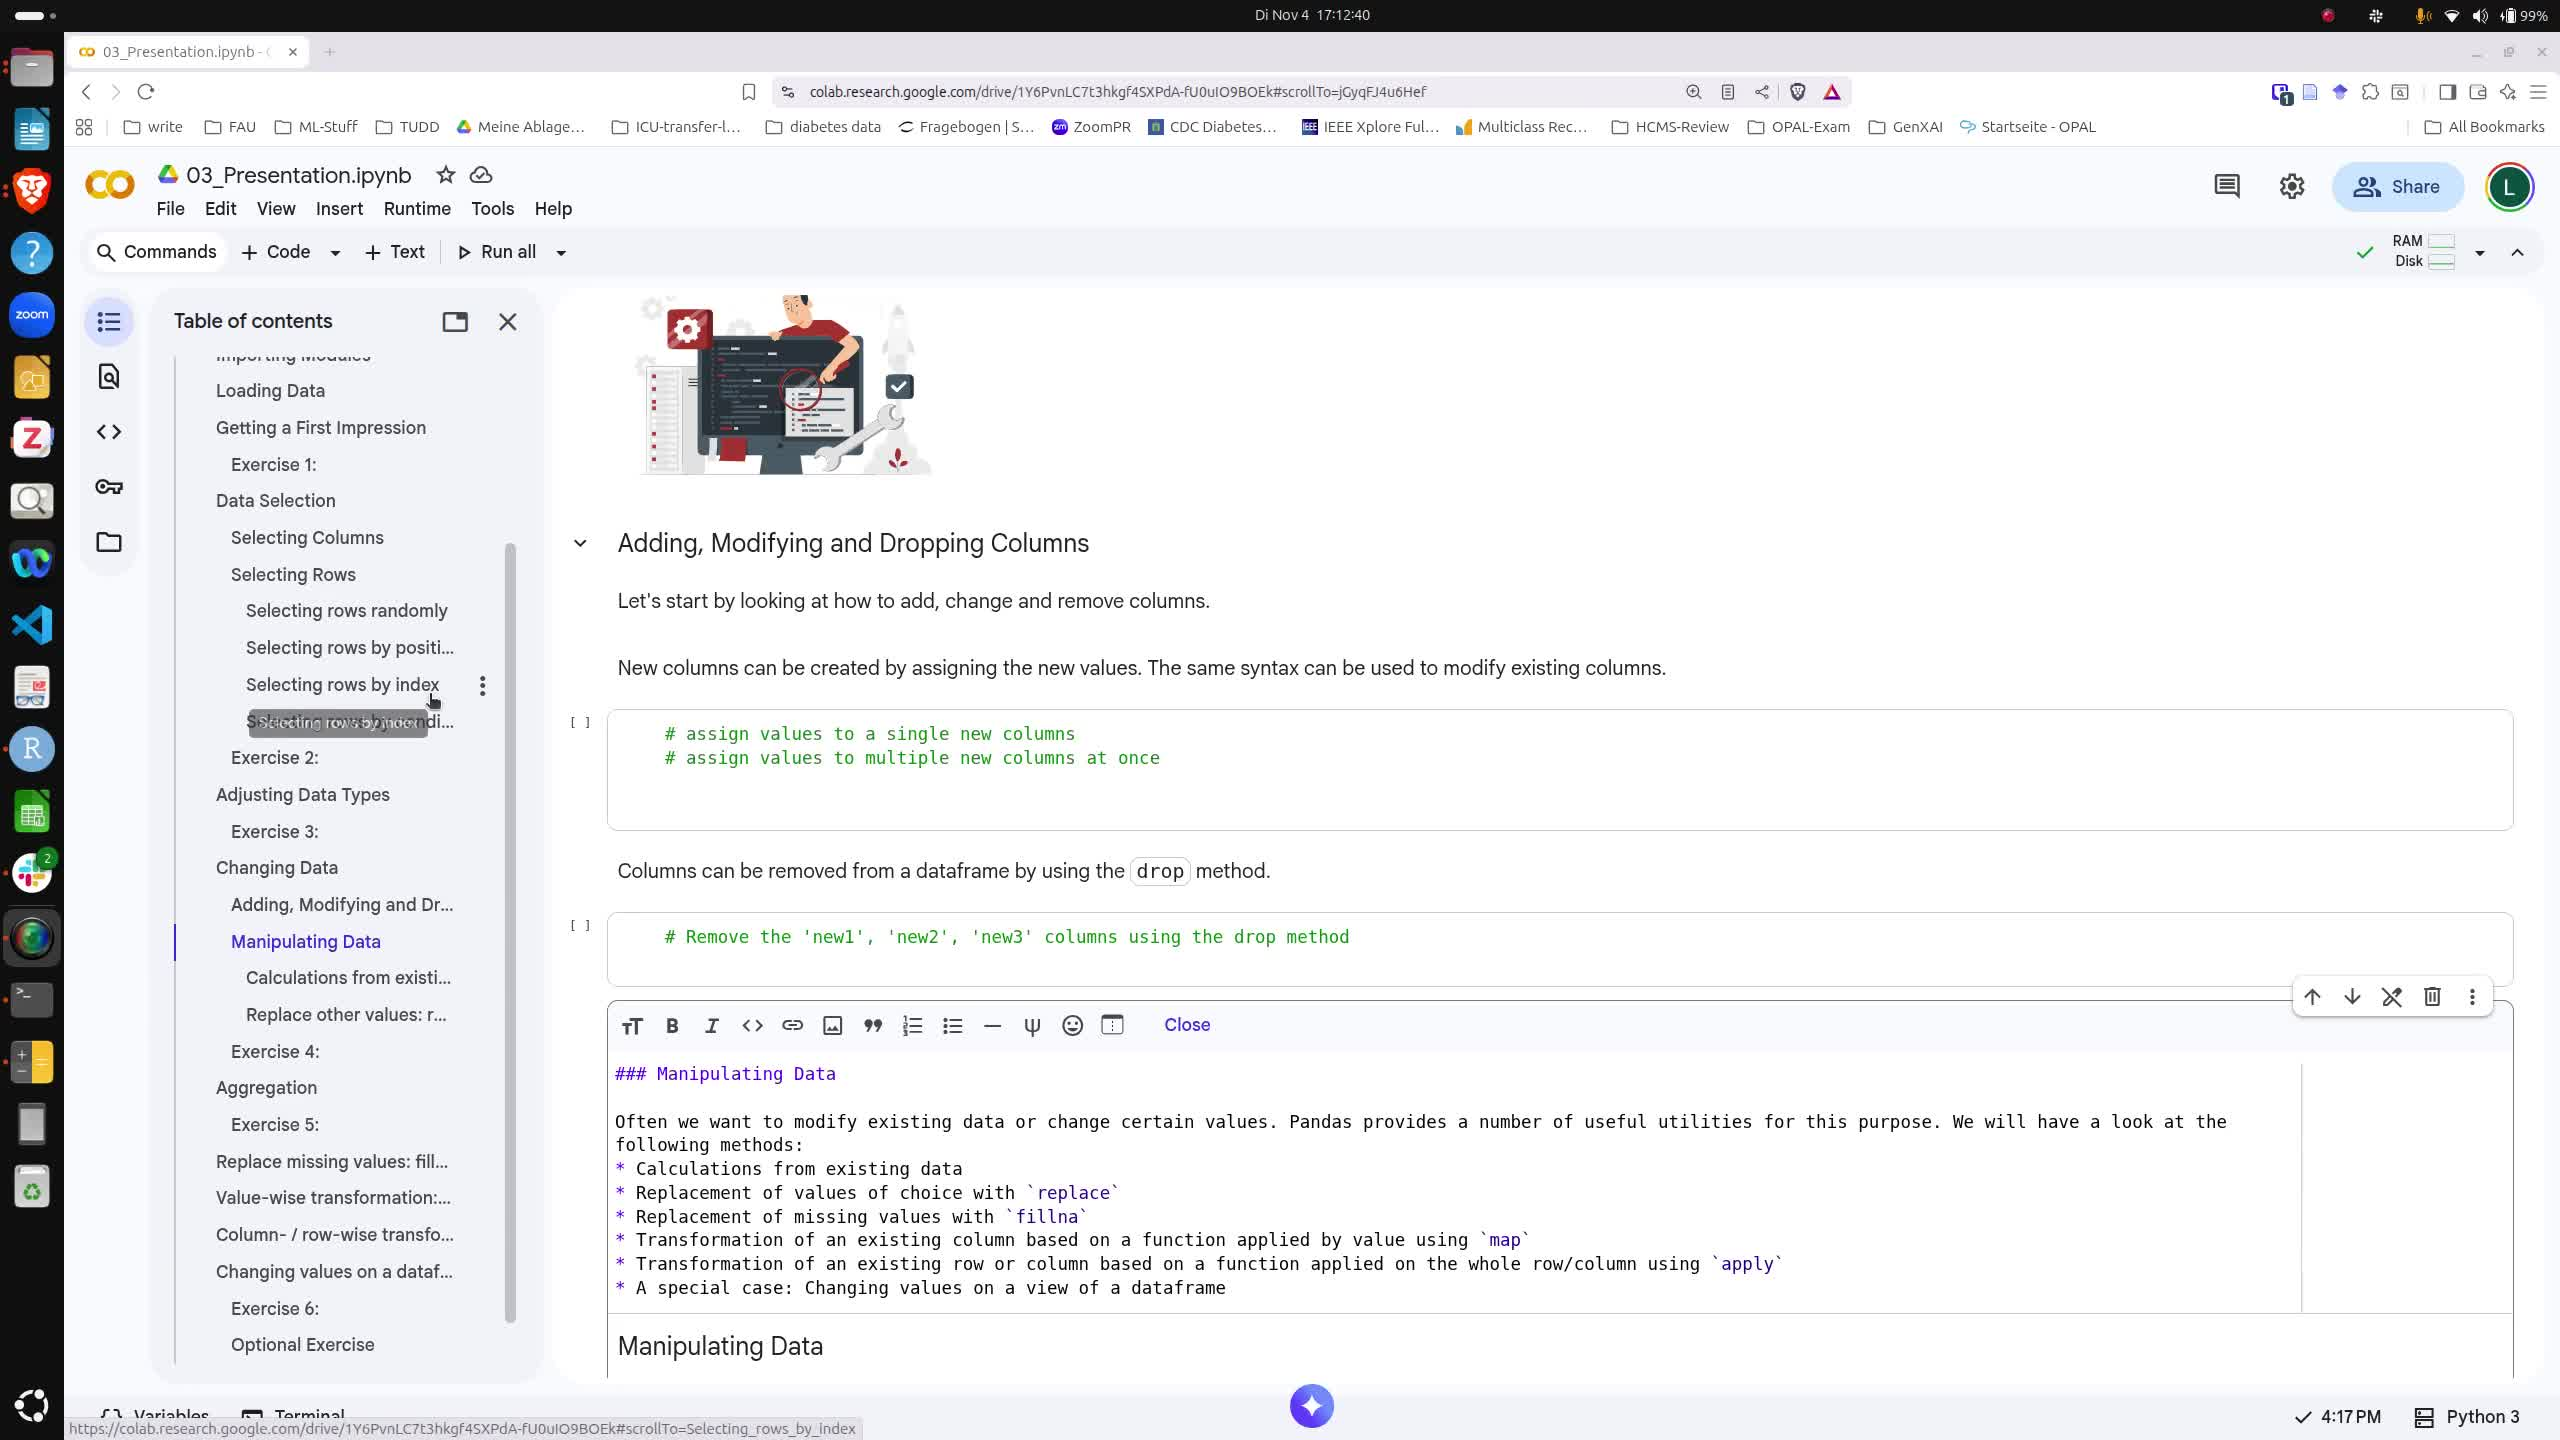Add a bulleted list
The width and height of the screenshot is (2560, 1440).
(x=952, y=1025)
